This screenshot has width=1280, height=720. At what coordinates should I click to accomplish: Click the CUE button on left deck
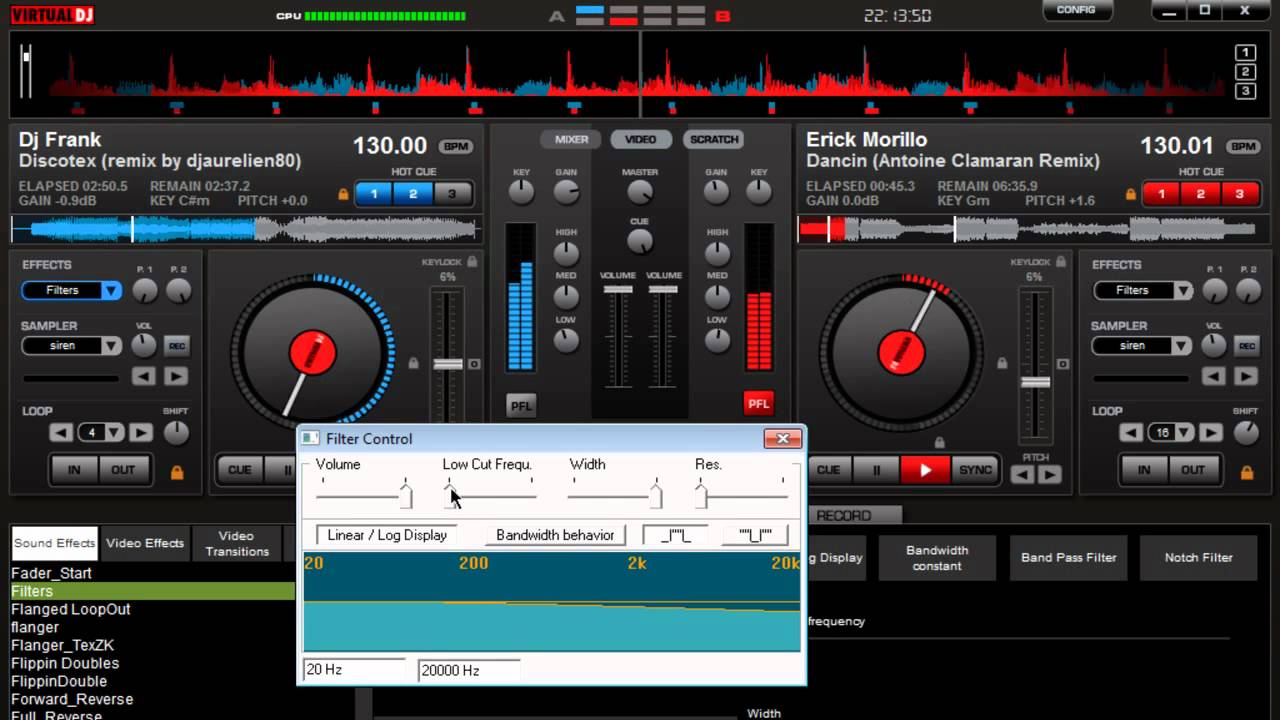click(240, 469)
